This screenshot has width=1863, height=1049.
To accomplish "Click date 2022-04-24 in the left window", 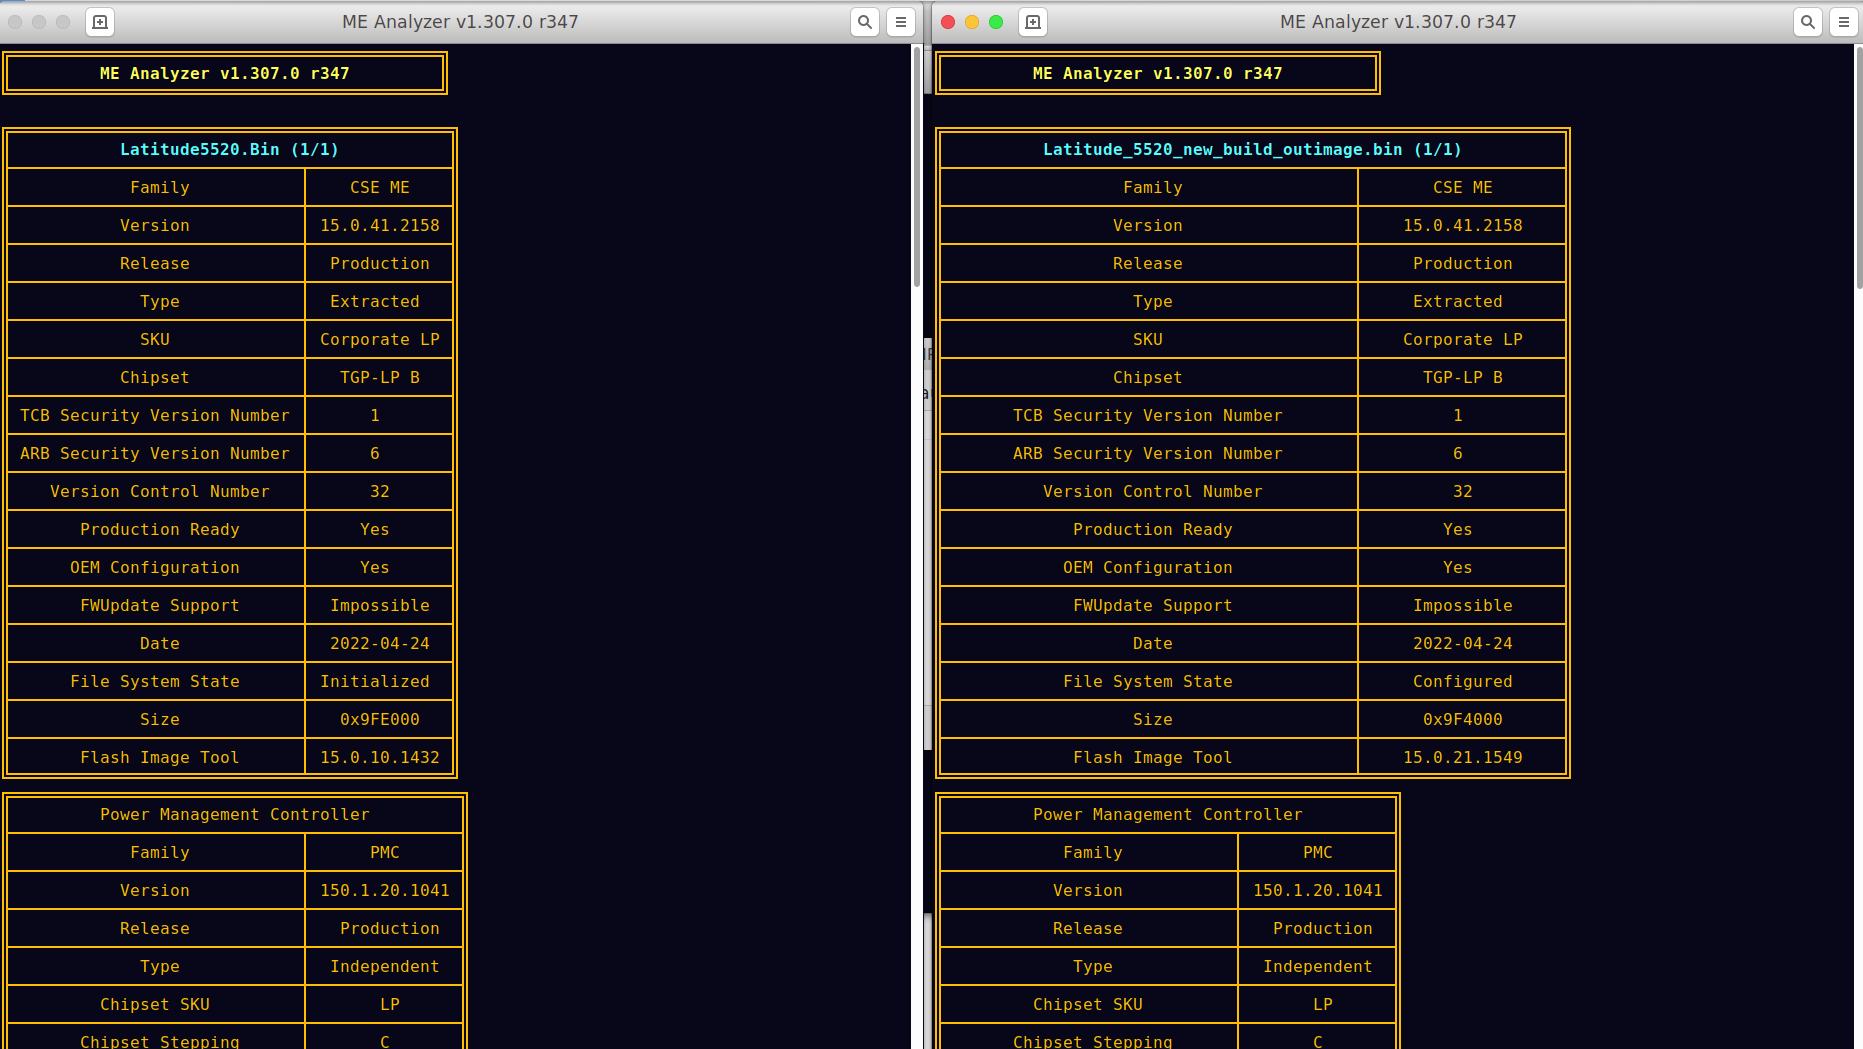I will pyautogui.click(x=380, y=643).
